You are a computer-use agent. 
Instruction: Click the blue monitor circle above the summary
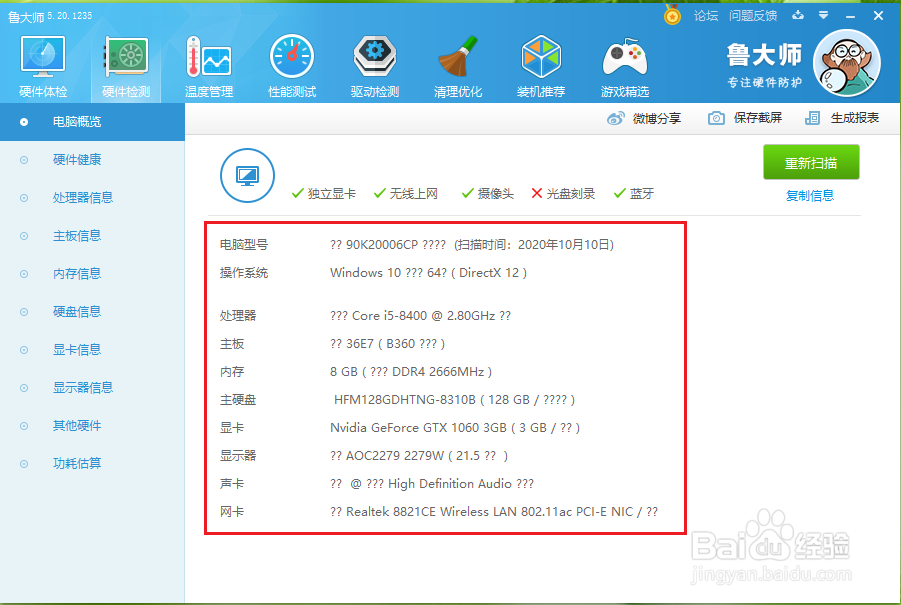coord(247,173)
